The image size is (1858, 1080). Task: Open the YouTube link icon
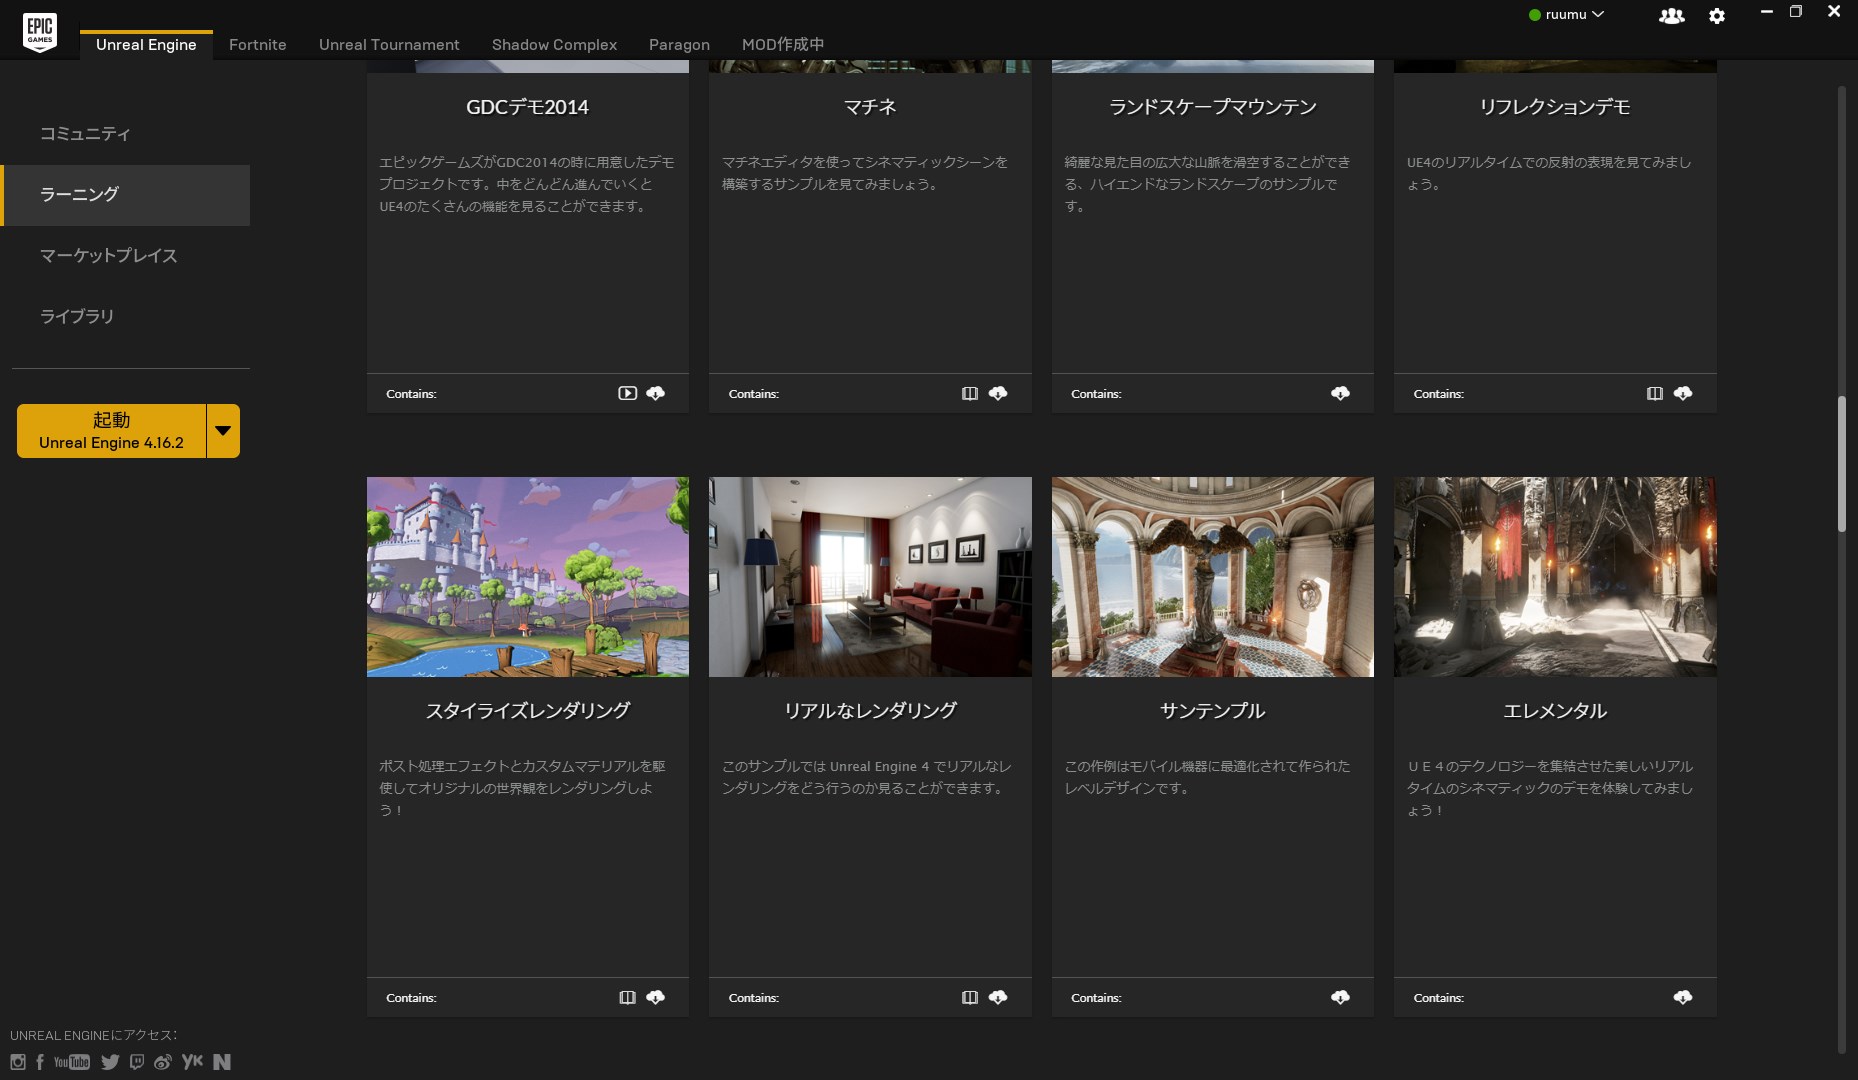tap(72, 1062)
